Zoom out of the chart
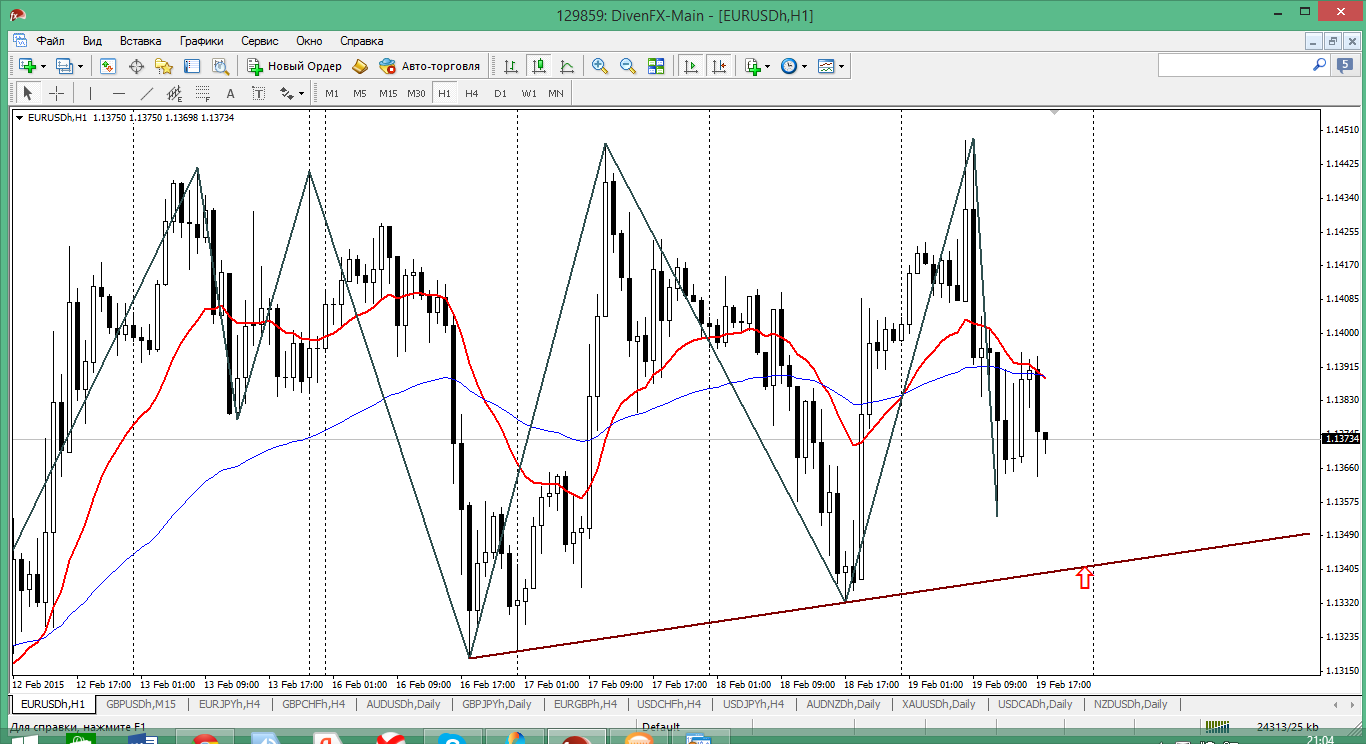1370x744 pixels. (628, 66)
